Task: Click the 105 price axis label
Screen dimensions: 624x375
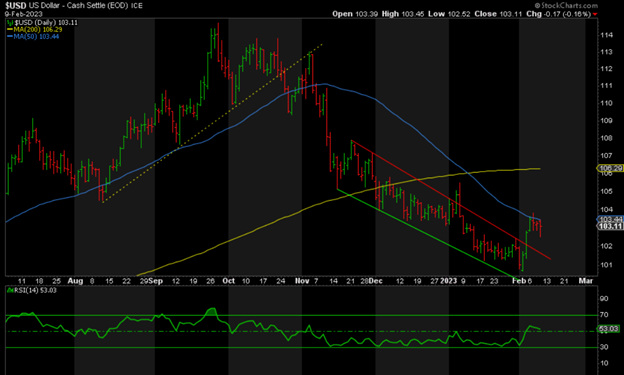Action: [x=606, y=191]
